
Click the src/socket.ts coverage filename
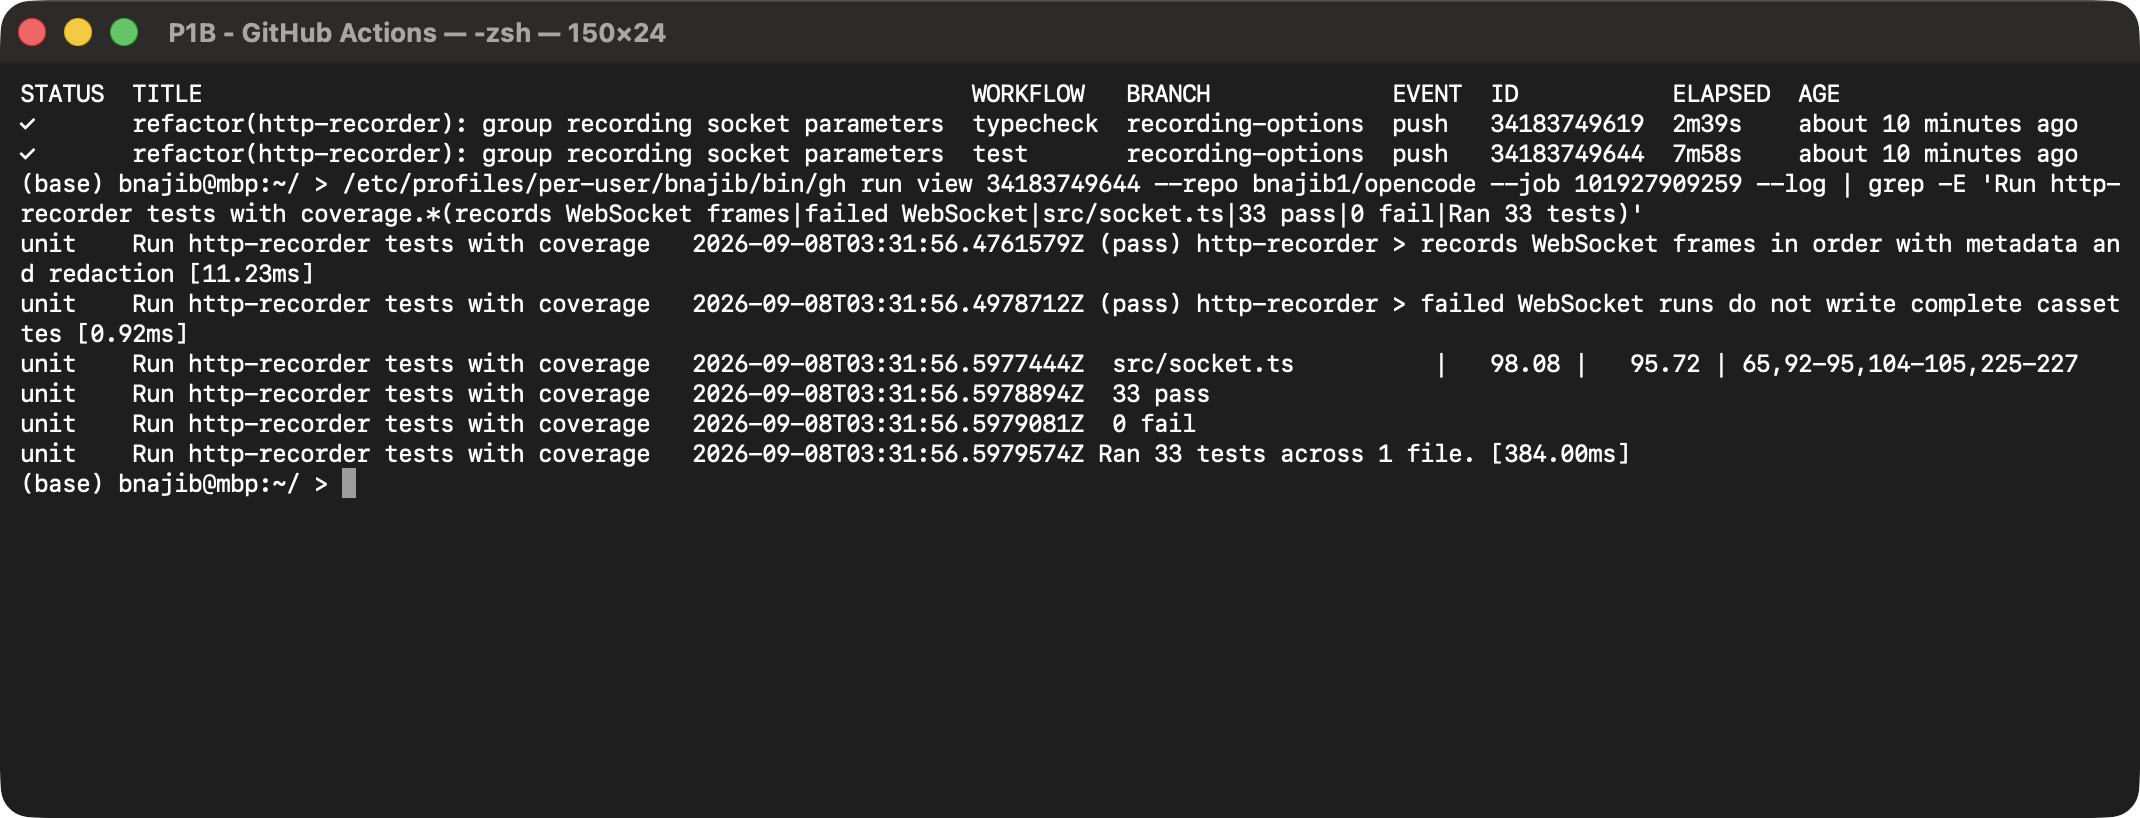point(1203,364)
